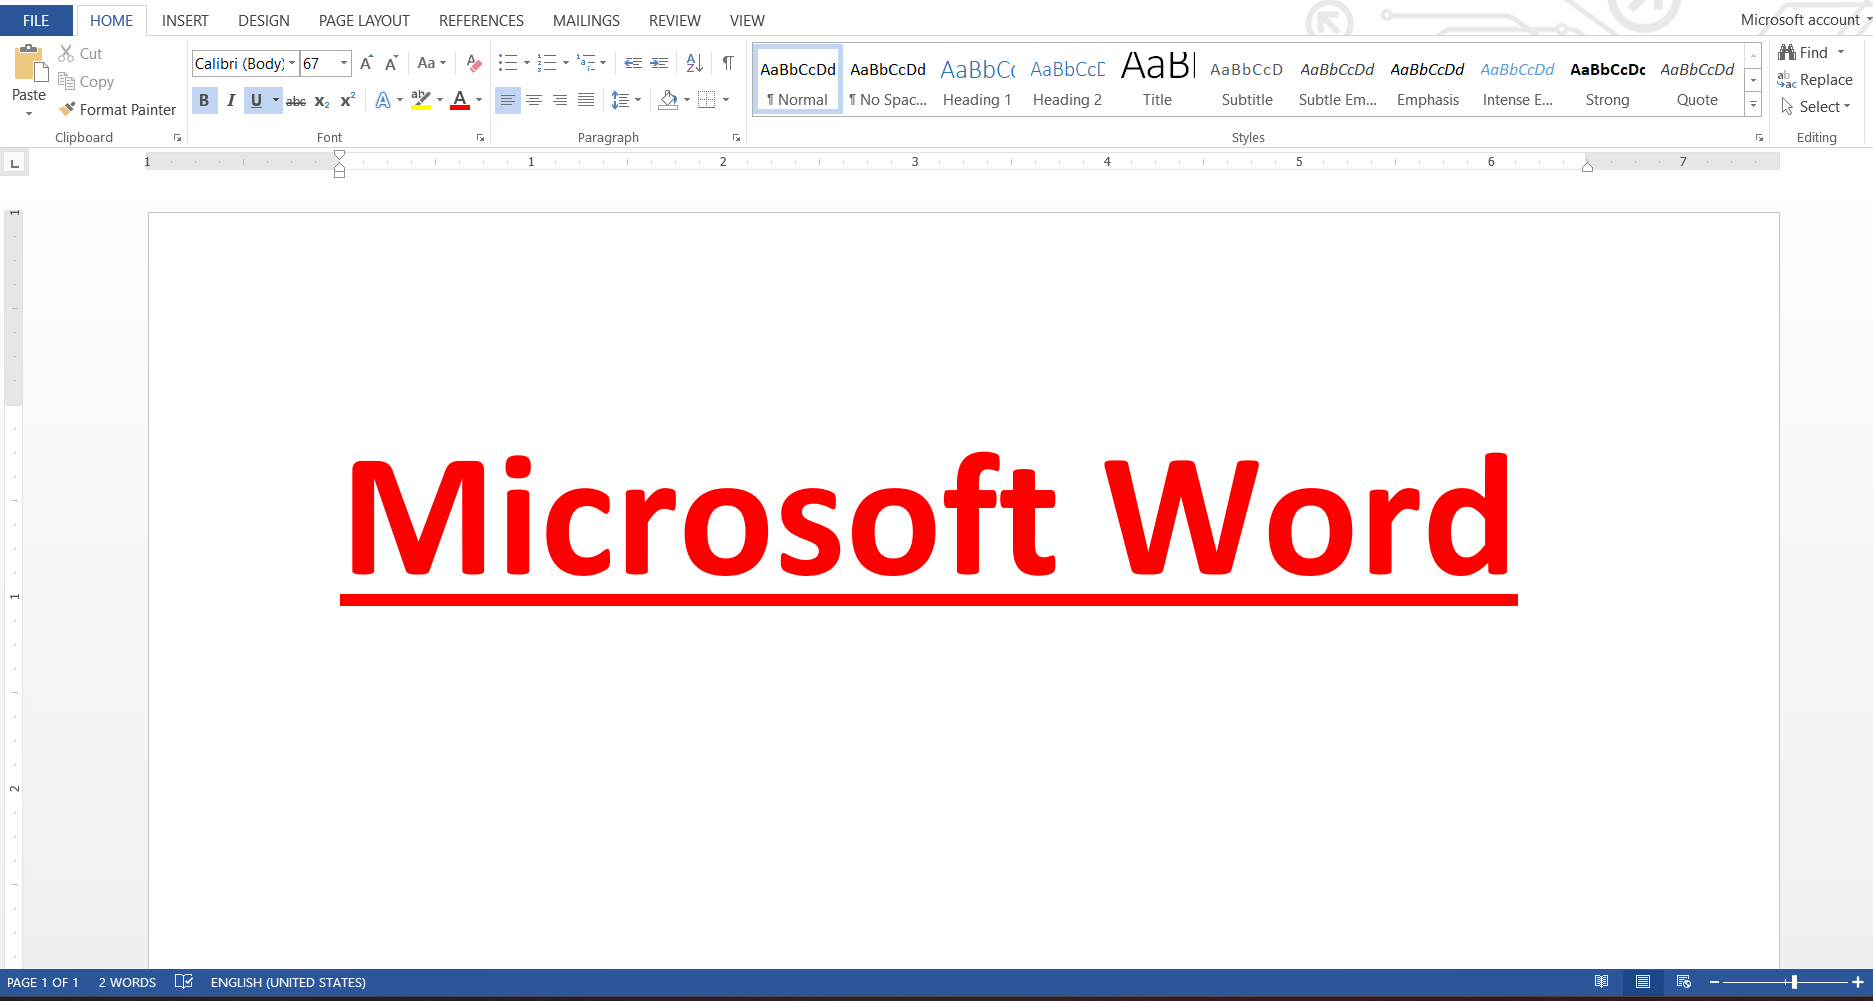The height and width of the screenshot is (1001, 1873).
Task: Apply strikethrough to text
Action: click(296, 100)
